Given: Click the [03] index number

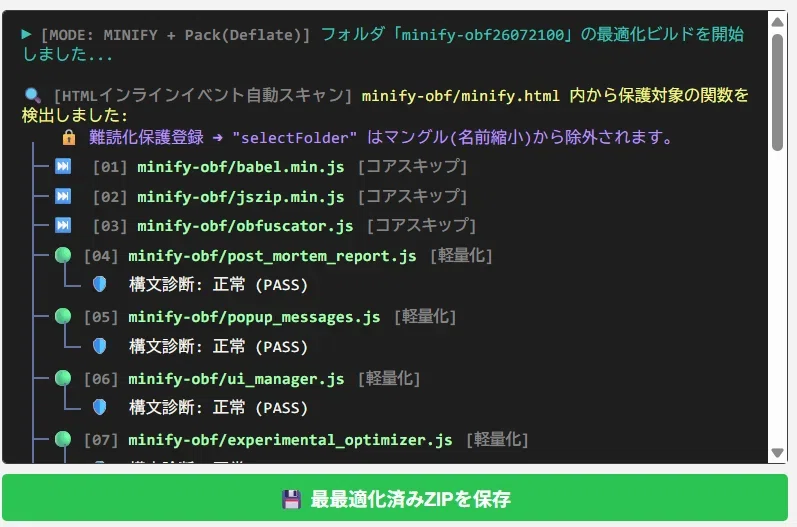Looking at the screenshot, I should point(110,226).
